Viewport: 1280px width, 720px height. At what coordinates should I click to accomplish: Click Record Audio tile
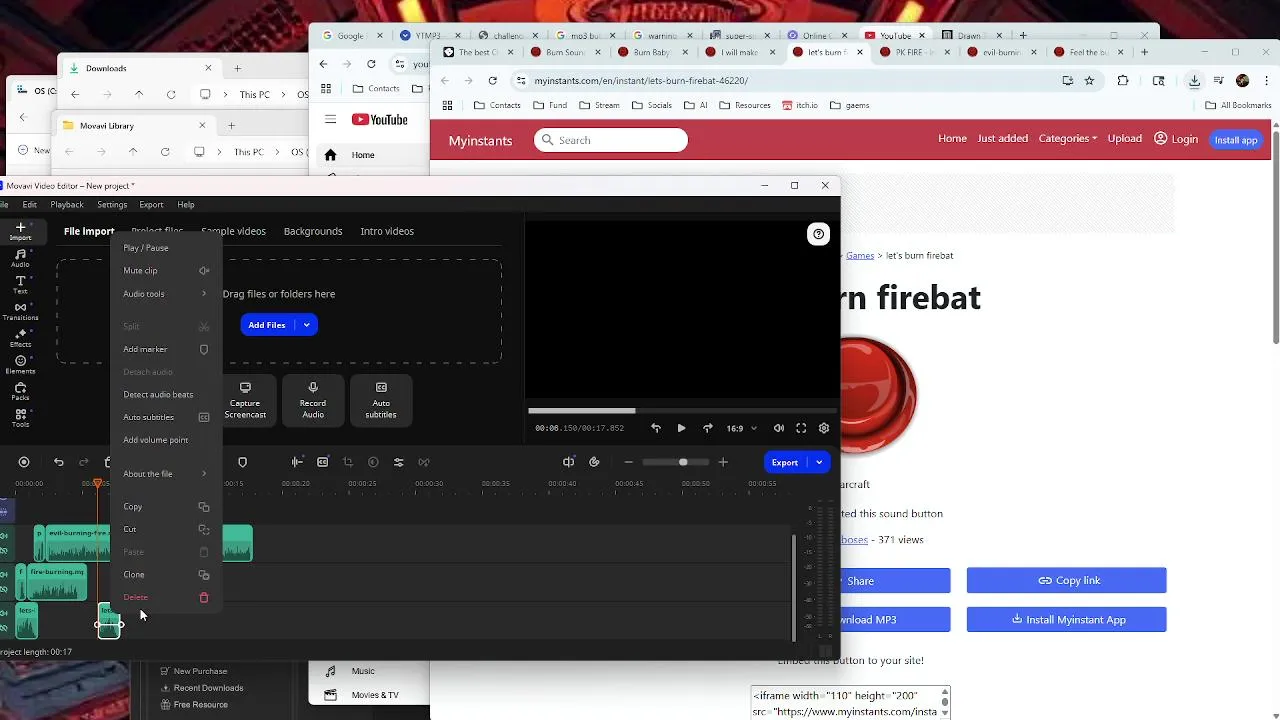(313, 400)
